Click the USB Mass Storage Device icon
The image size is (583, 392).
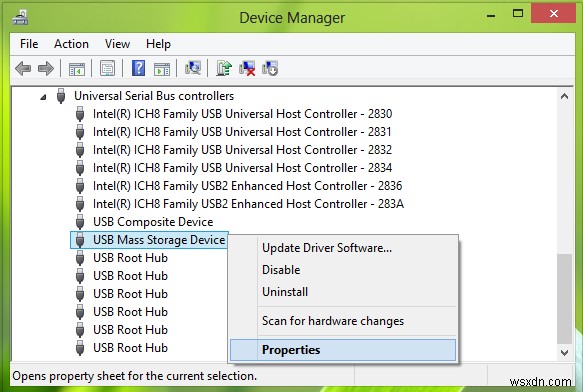click(80, 240)
